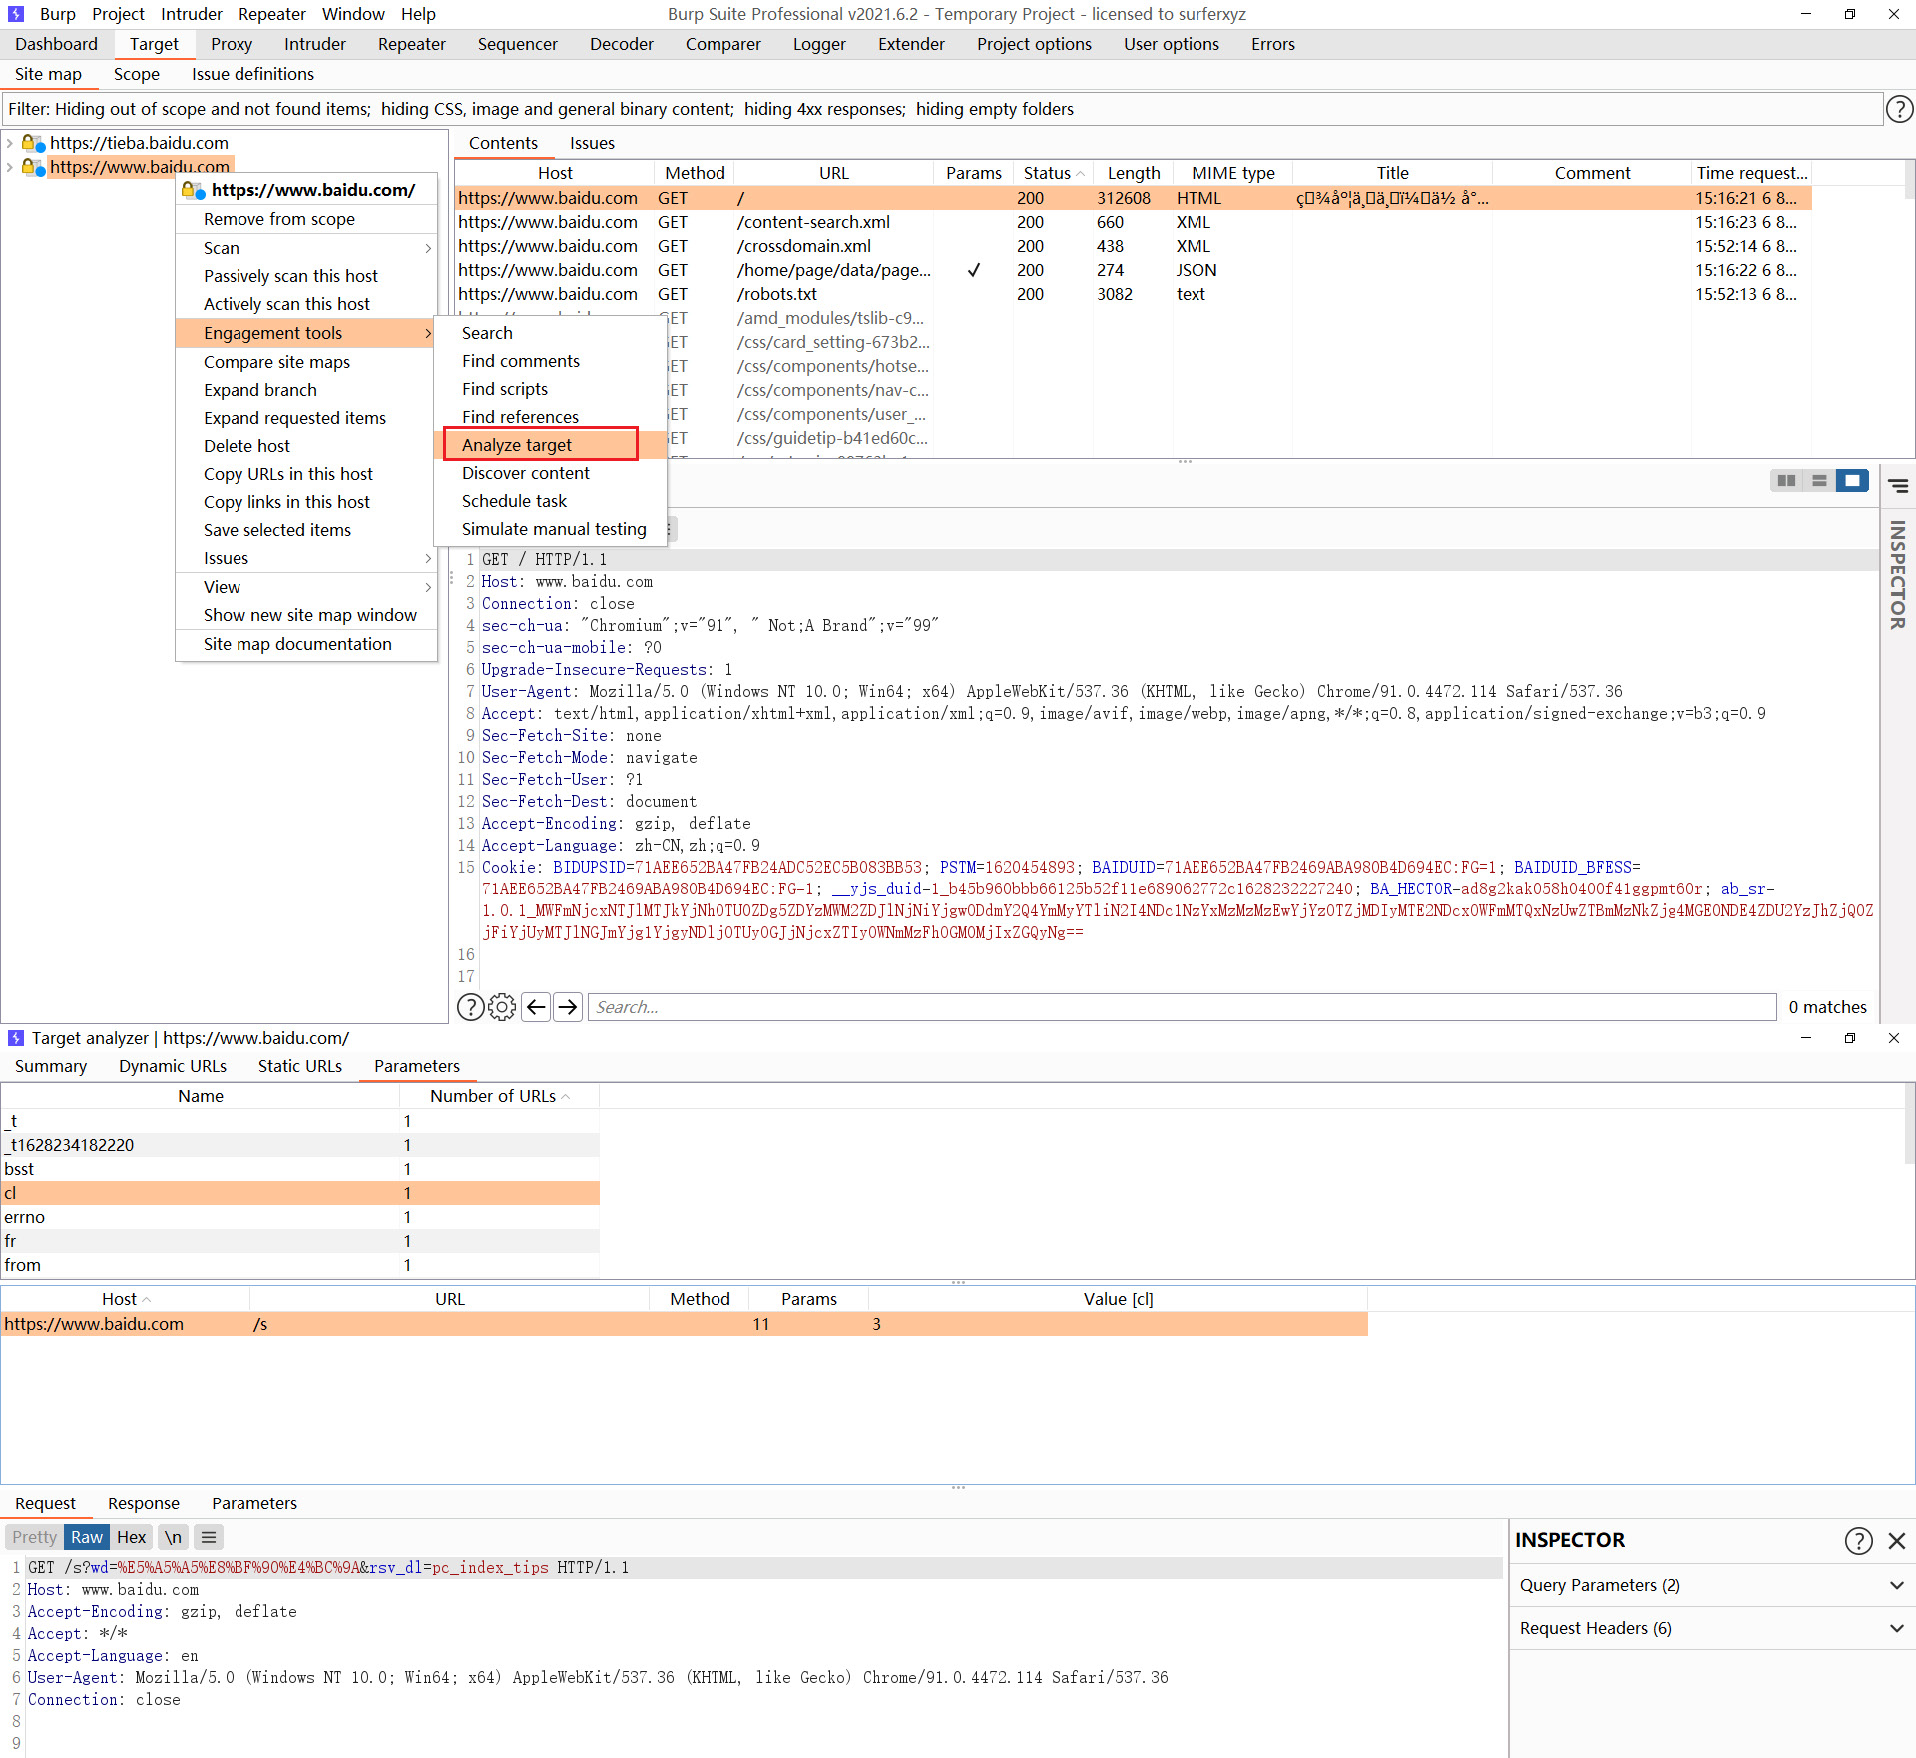Open search help icon beside gear
The width and height of the screenshot is (1916, 1758).
(470, 1007)
